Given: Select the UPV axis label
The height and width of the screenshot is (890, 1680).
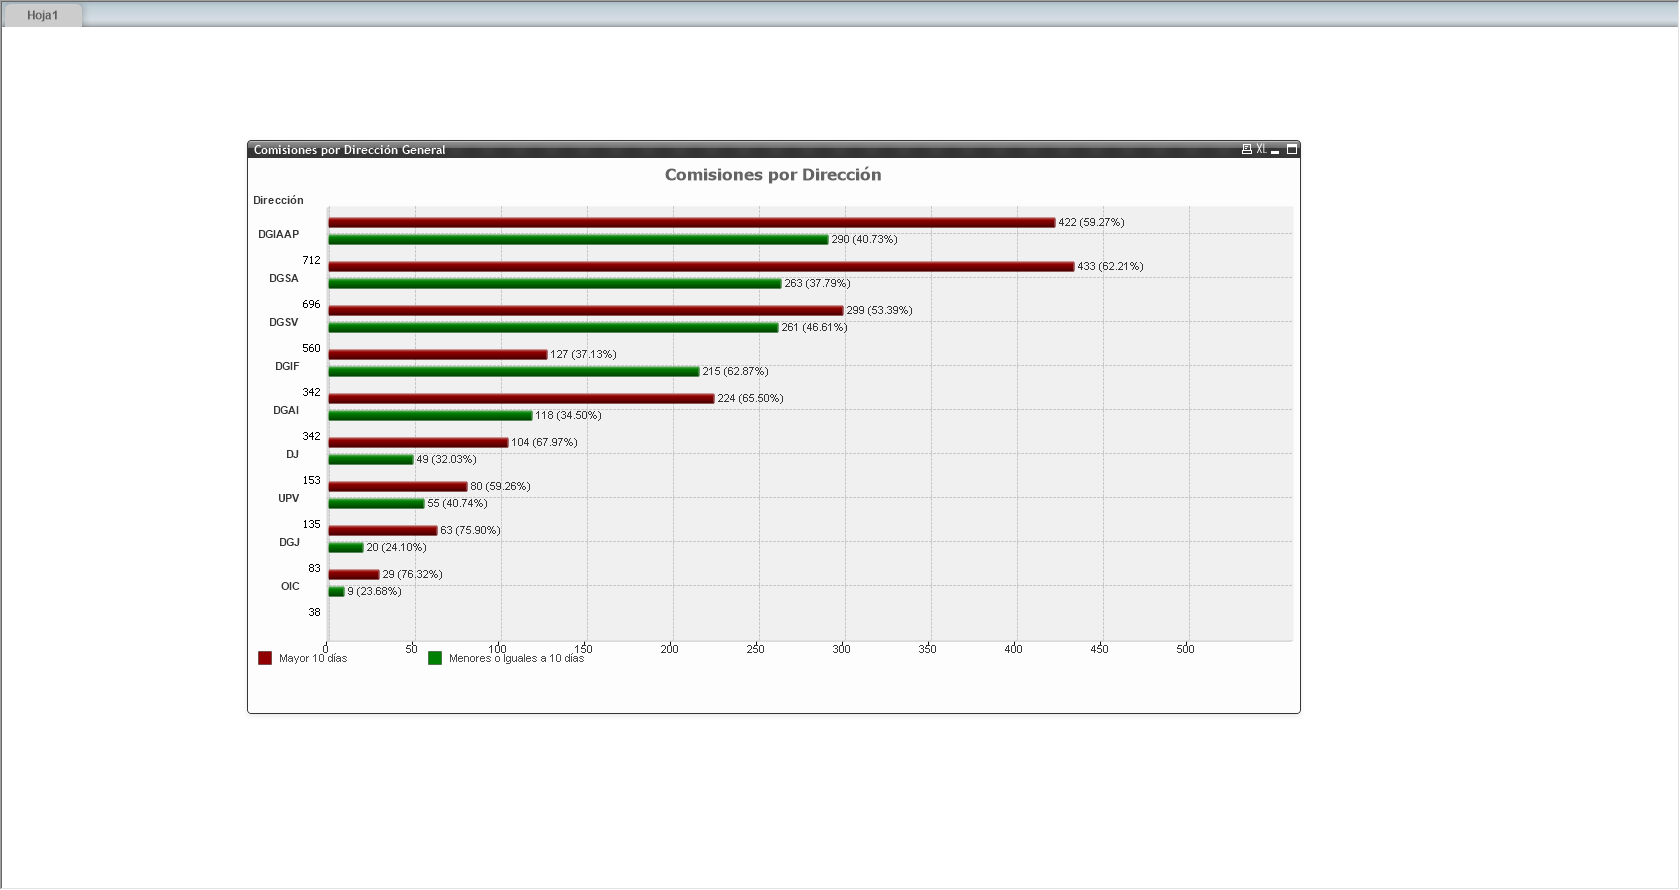Looking at the screenshot, I should click(x=288, y=498).
